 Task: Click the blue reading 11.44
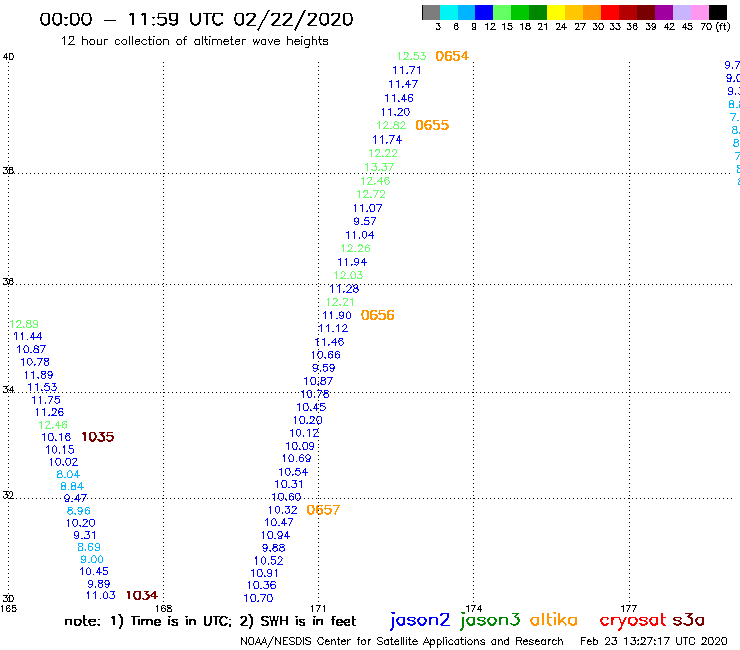click(x=27, y=336)
